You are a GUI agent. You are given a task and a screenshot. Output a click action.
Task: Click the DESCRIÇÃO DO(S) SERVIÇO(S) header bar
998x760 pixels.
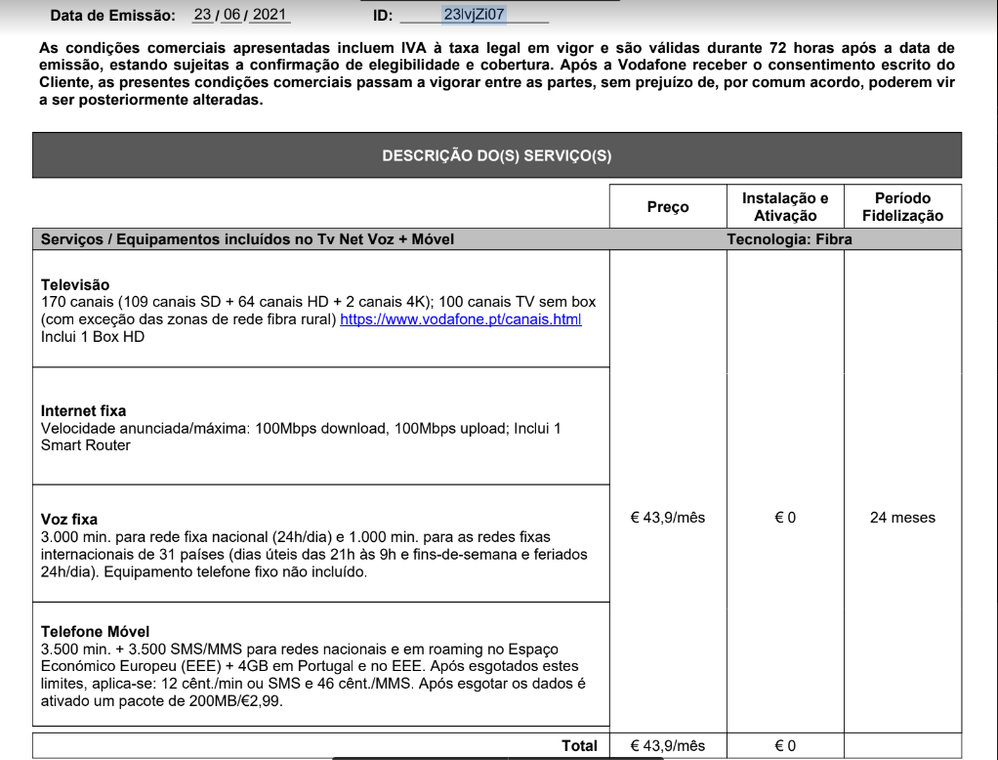pyautogui.click(x=496, y=156)
